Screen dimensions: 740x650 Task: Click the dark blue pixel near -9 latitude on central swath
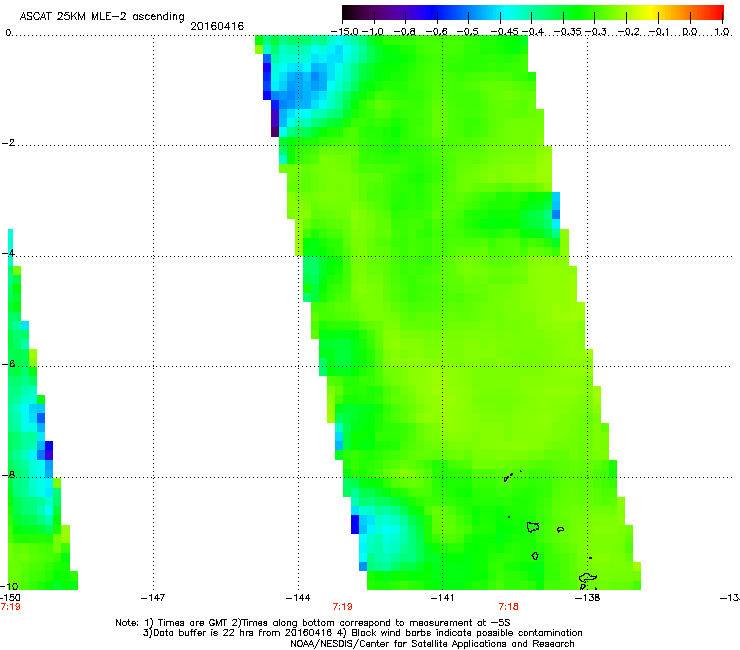(x=355, y=524)
